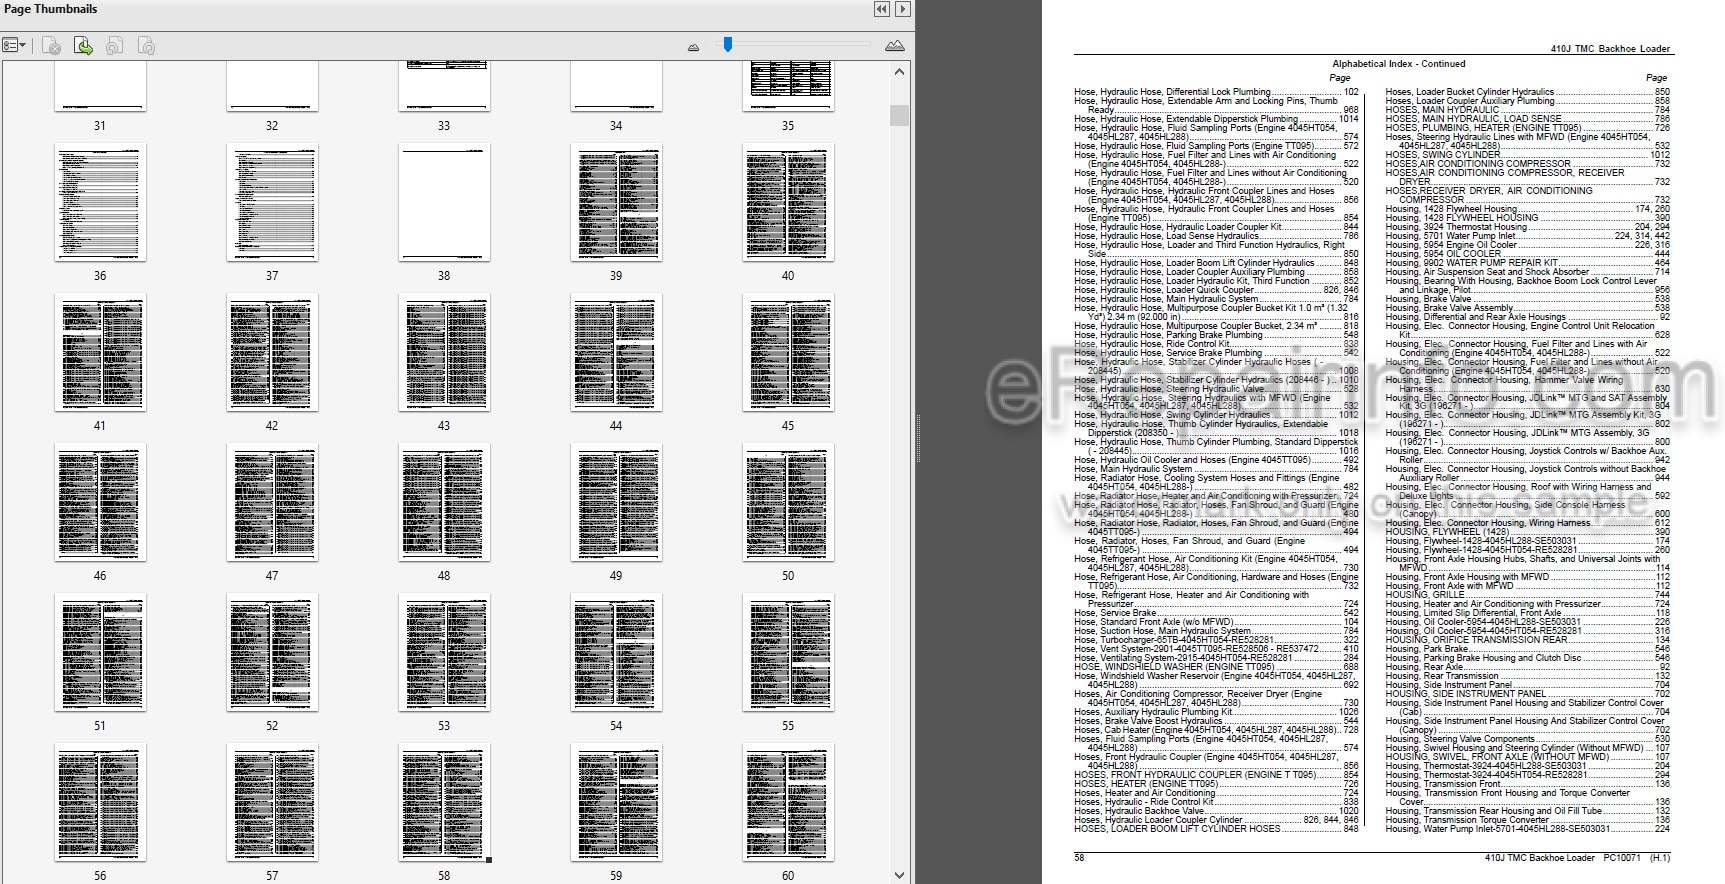Screen dimensions: 1725x884
Task: Select page 50 thumbnail
Action: tap(788, 503)
